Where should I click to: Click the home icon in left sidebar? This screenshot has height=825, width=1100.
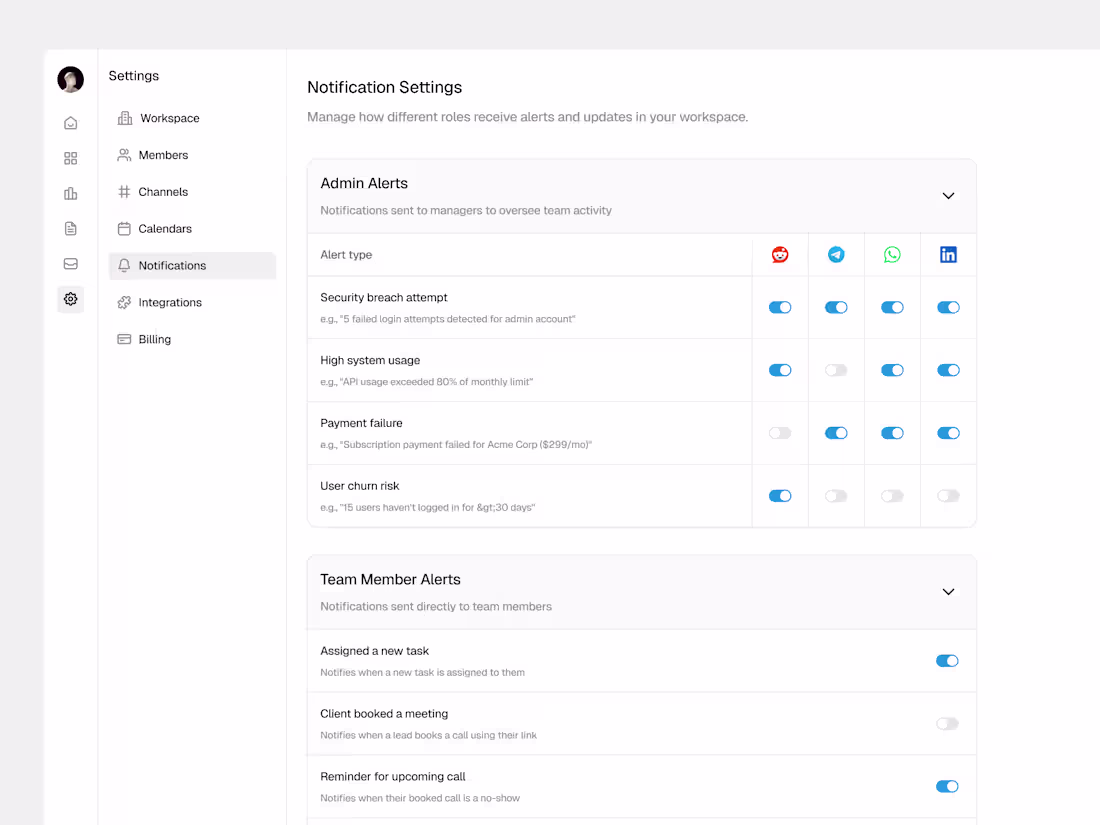click(70, 122)
